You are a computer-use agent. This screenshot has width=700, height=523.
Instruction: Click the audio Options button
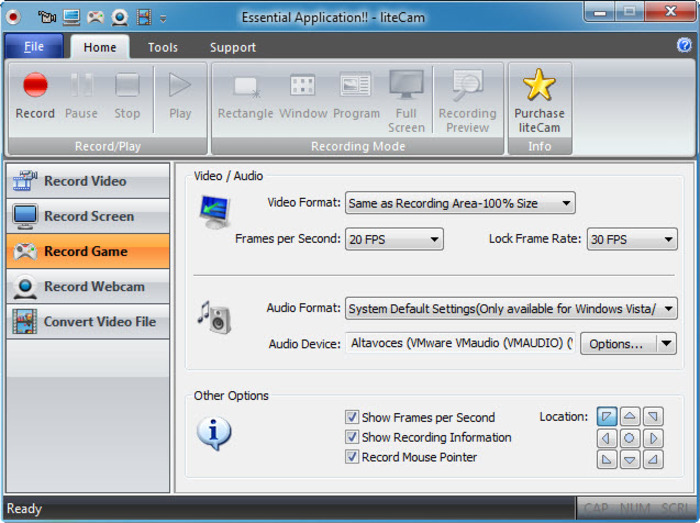[x=616, y=344]
